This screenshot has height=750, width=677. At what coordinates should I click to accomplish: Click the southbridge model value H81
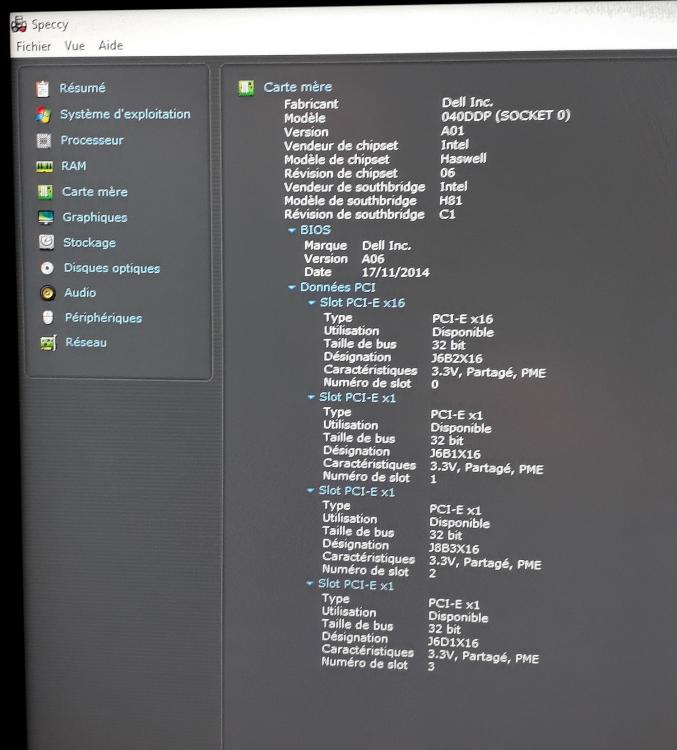pyautogui.click(x=451, y=200)
